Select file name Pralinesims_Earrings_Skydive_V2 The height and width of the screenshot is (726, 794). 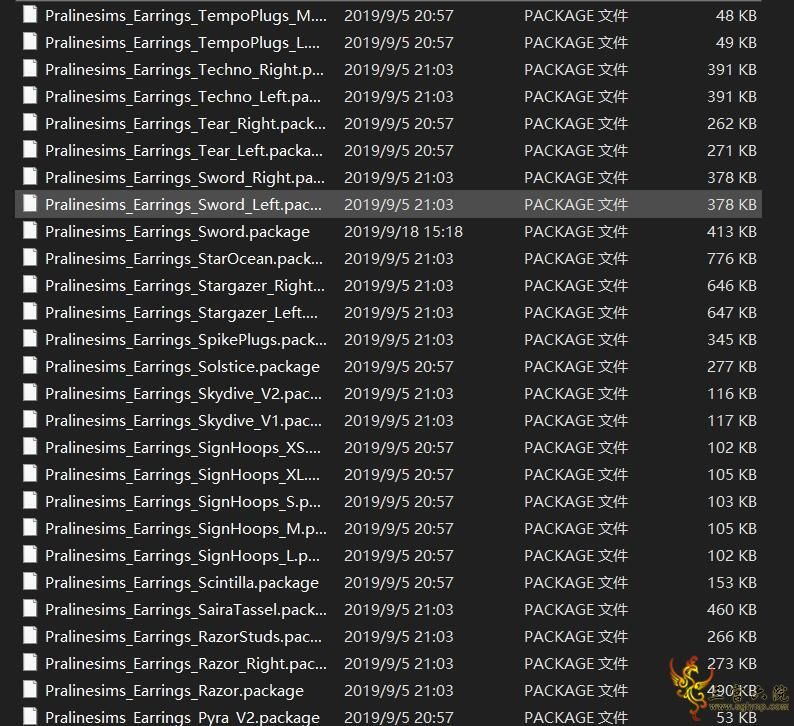pos(183,394)
